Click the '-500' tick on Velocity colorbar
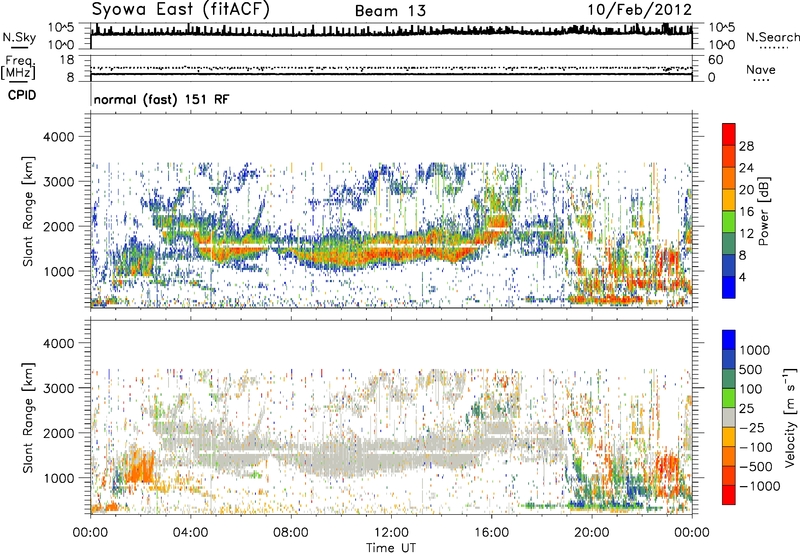The image size is (800, 554). (755, 467)
